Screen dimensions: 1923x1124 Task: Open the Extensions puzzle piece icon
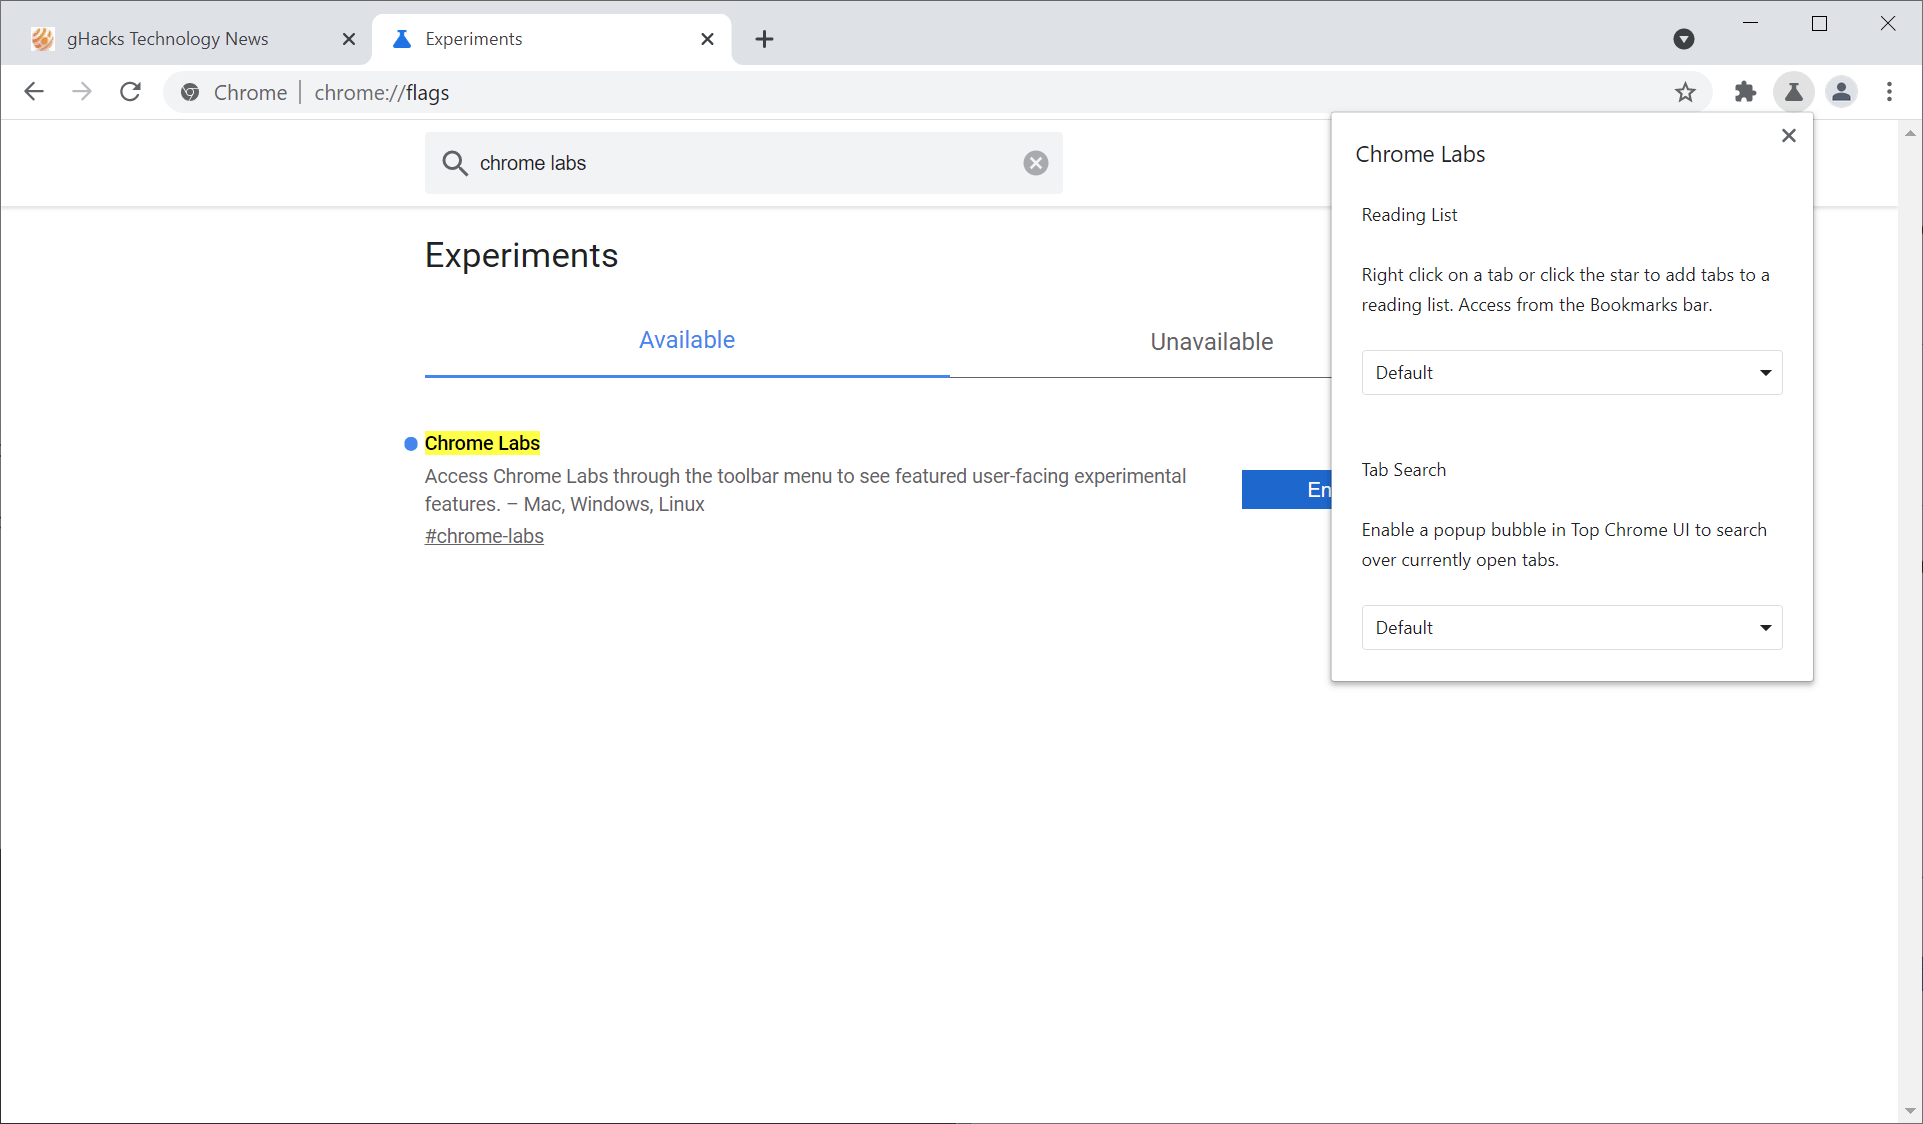tap(1746, 91)
